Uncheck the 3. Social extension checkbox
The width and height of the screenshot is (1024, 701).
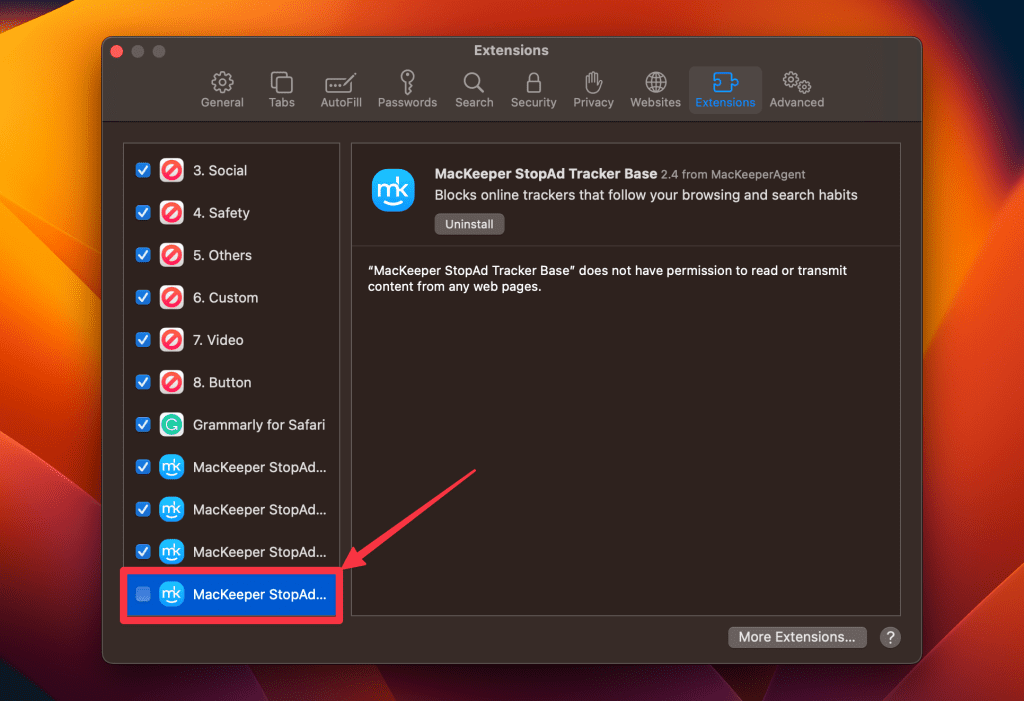143,171
